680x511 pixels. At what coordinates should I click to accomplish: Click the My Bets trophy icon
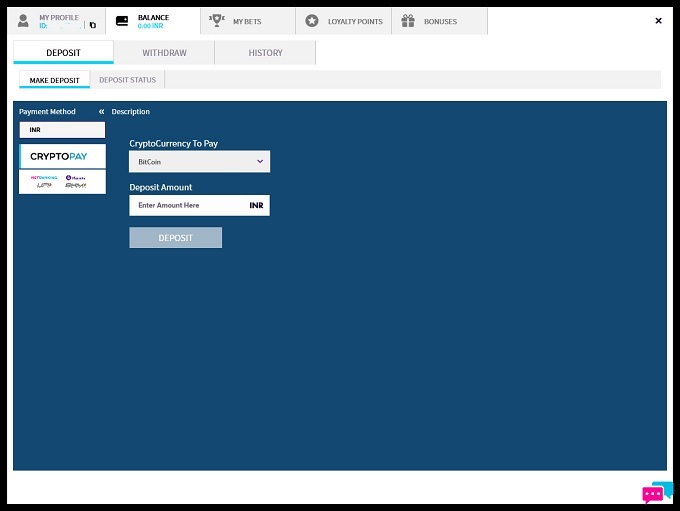(215, 21)
